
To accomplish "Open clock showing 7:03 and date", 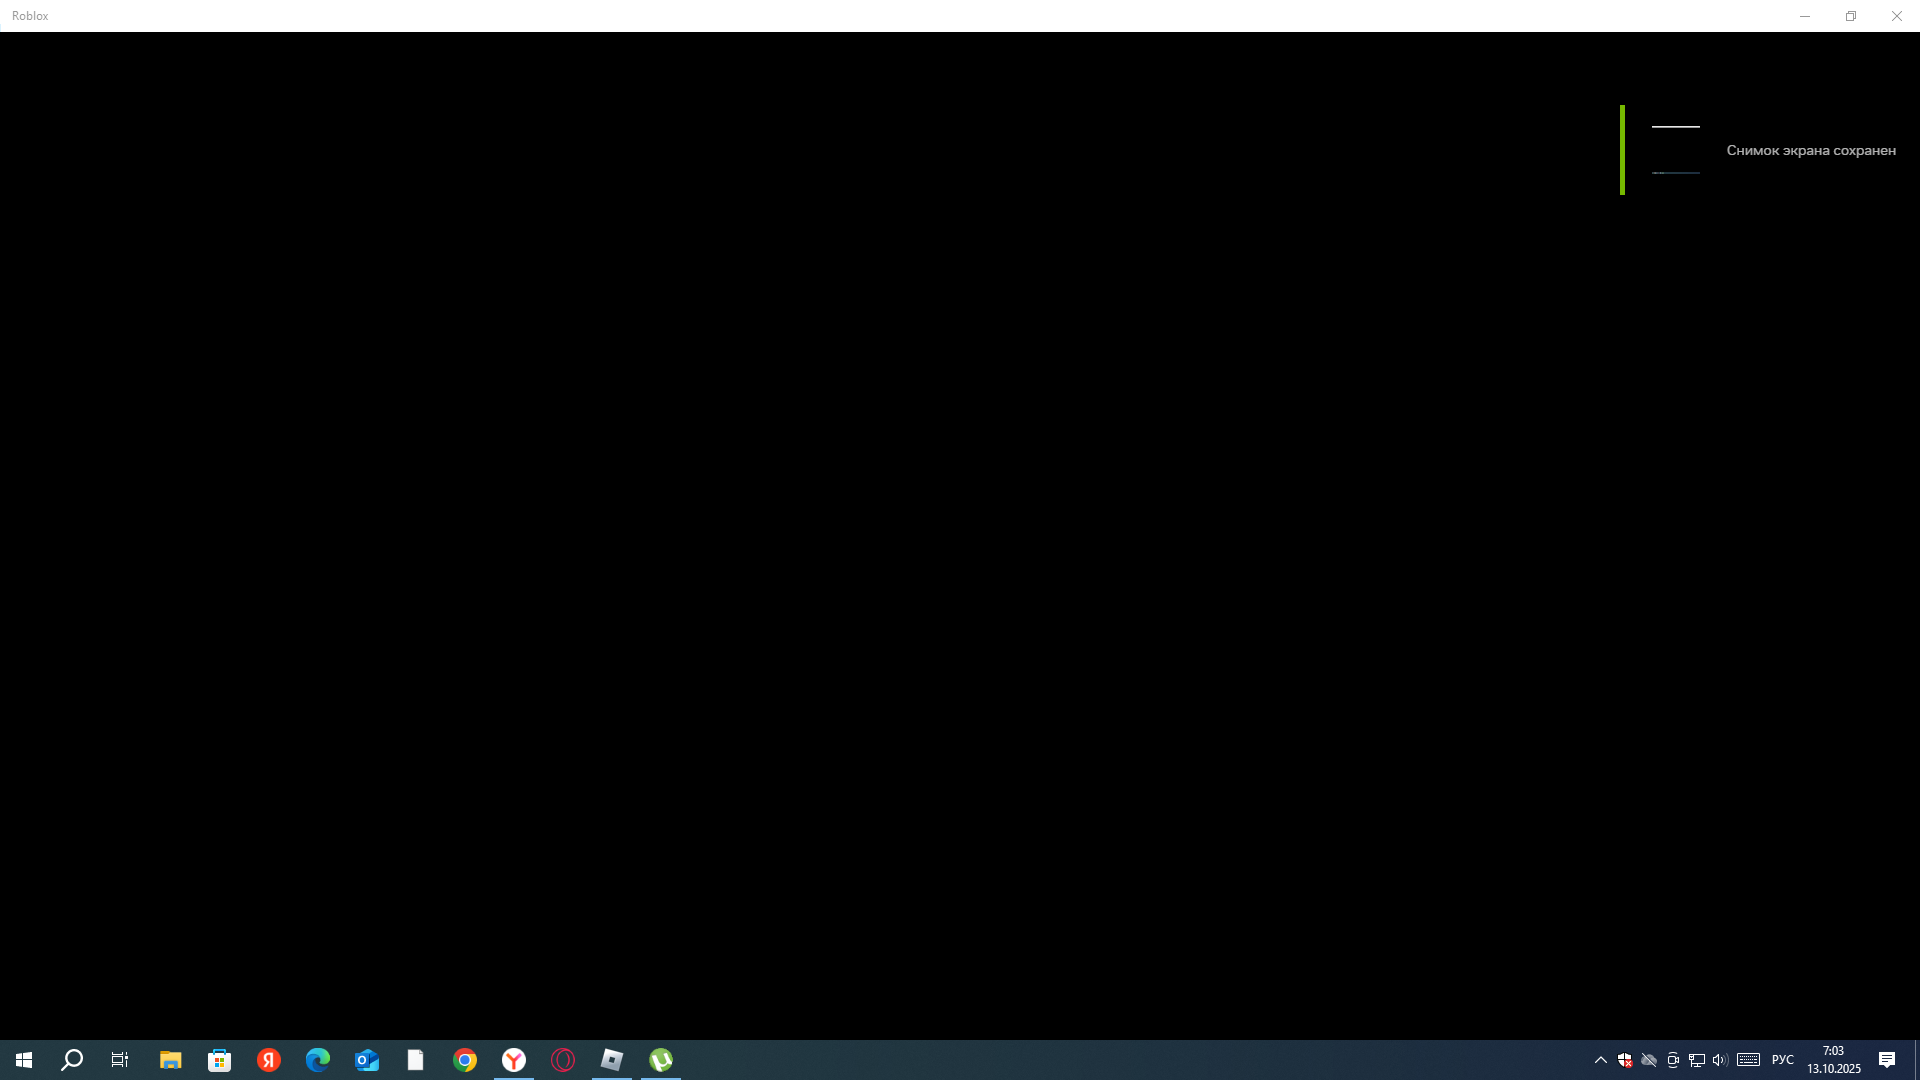I will coord(1834,1060).
